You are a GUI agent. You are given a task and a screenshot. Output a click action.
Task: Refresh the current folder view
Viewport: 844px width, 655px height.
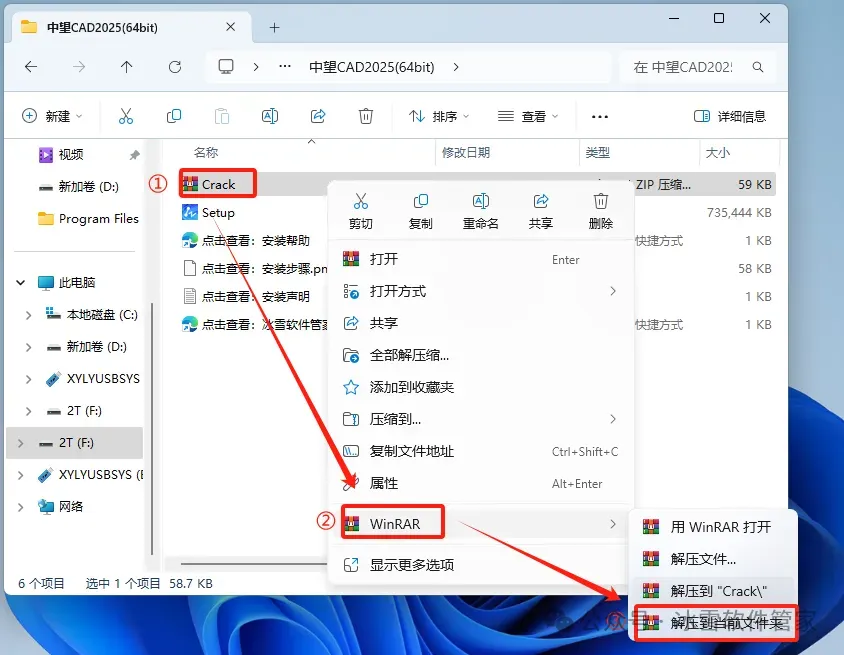click(x=174, y=67)
